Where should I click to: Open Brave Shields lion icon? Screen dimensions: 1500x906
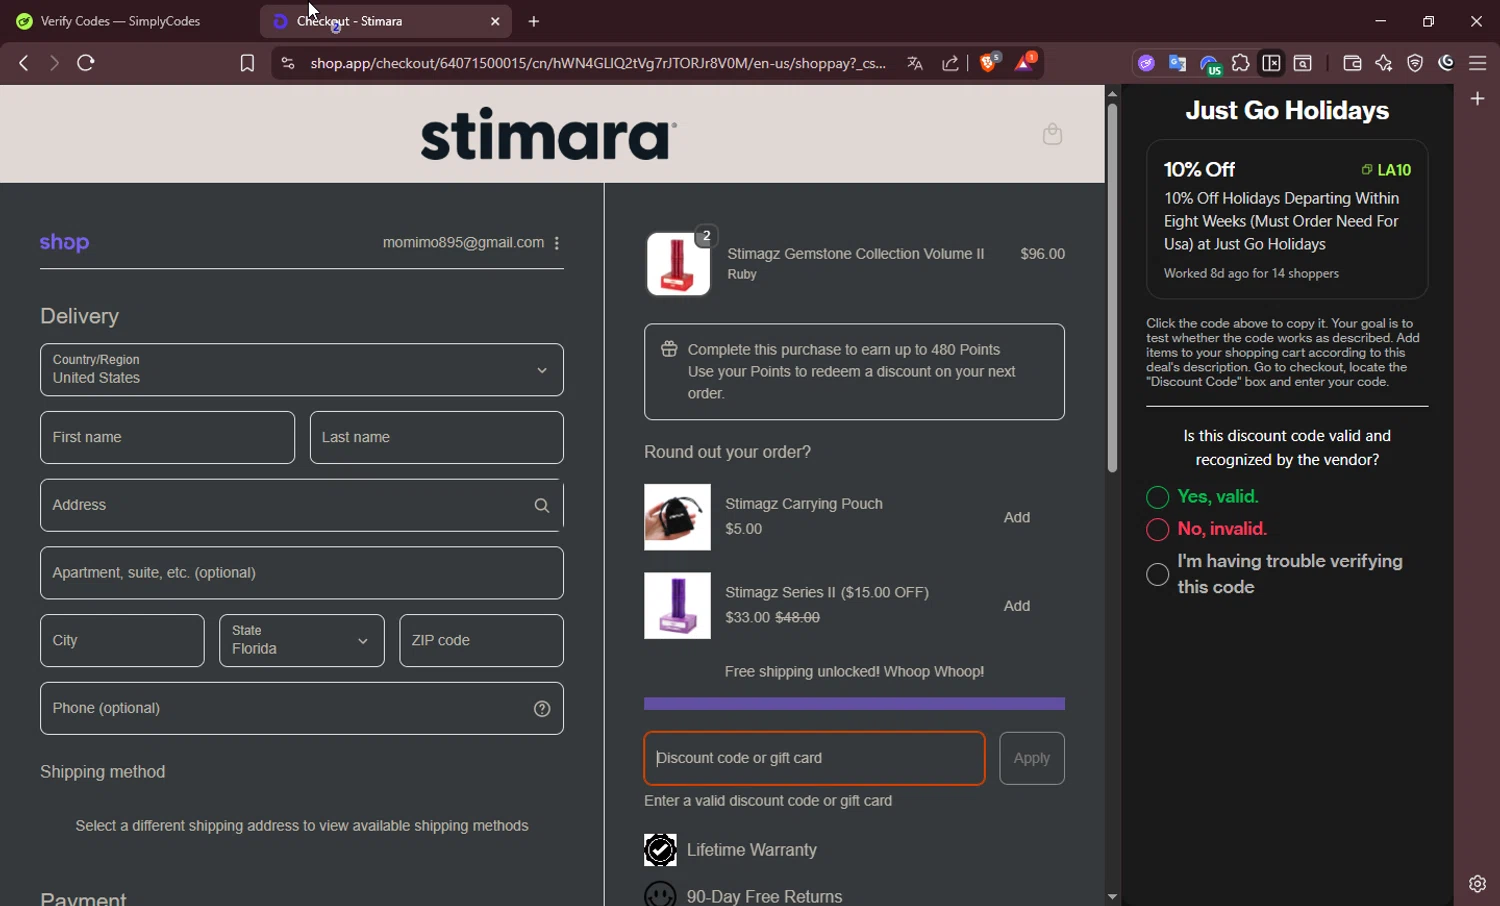click(989, 63)
